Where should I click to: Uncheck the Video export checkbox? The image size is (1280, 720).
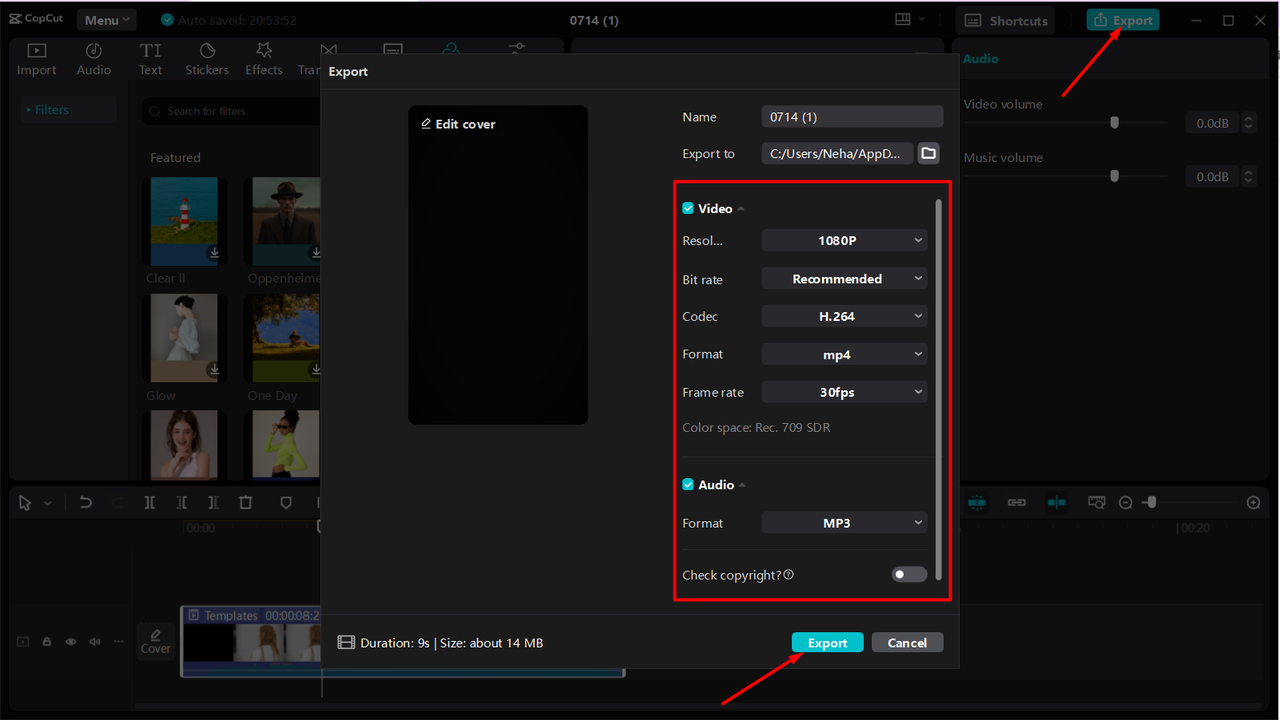click(688, 208)
